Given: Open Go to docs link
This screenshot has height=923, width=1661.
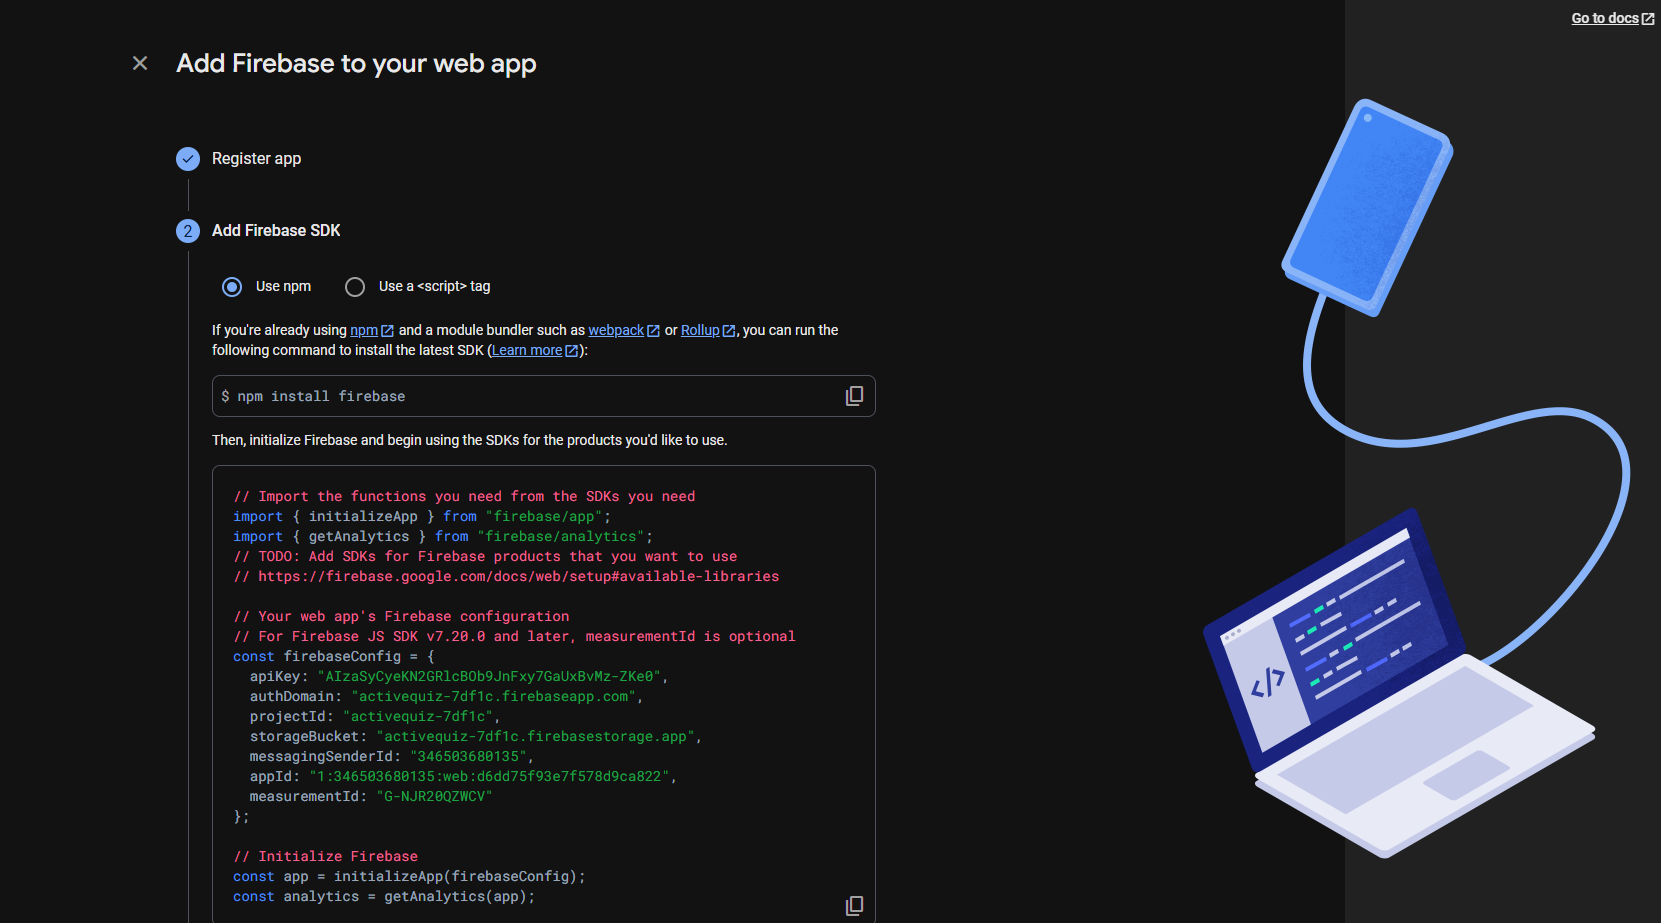Looking at the screenshot, I should (x=1605, y=18).
